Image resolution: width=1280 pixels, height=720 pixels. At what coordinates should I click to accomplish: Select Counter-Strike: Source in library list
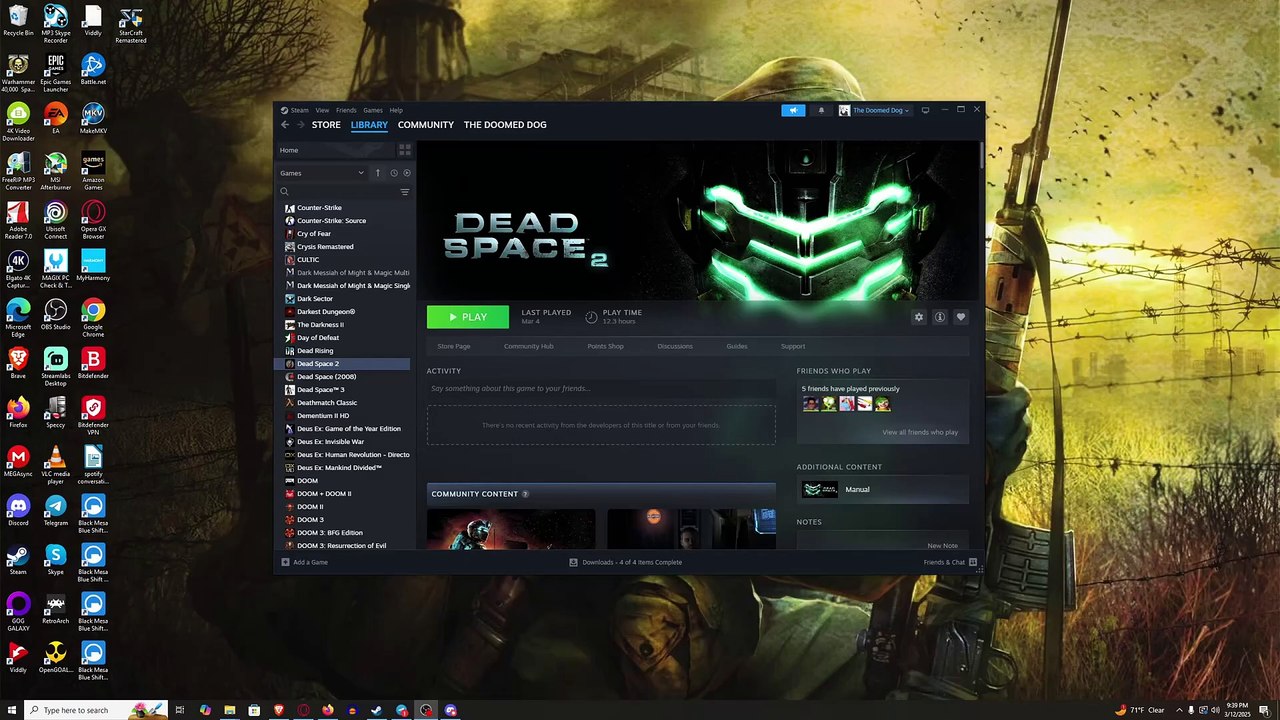tap(342, 220)
